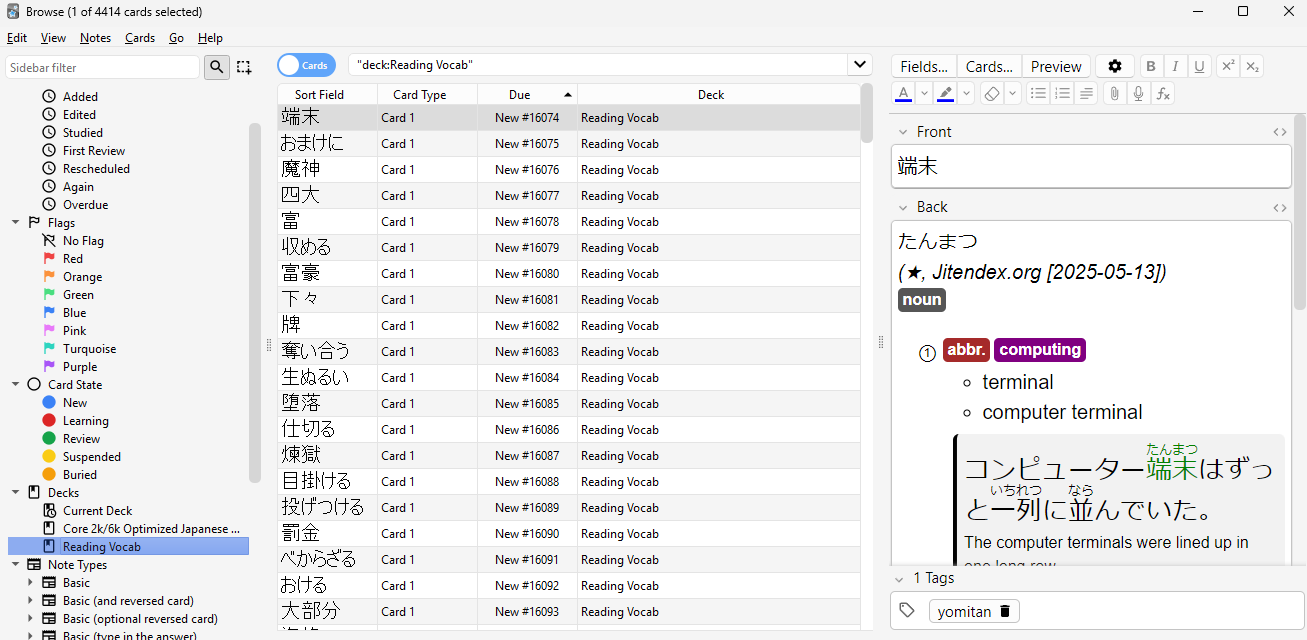Apply the blue text color swatch
Image resolution: width=1307 pixels, height=640 pixels.
pos(904,93)
